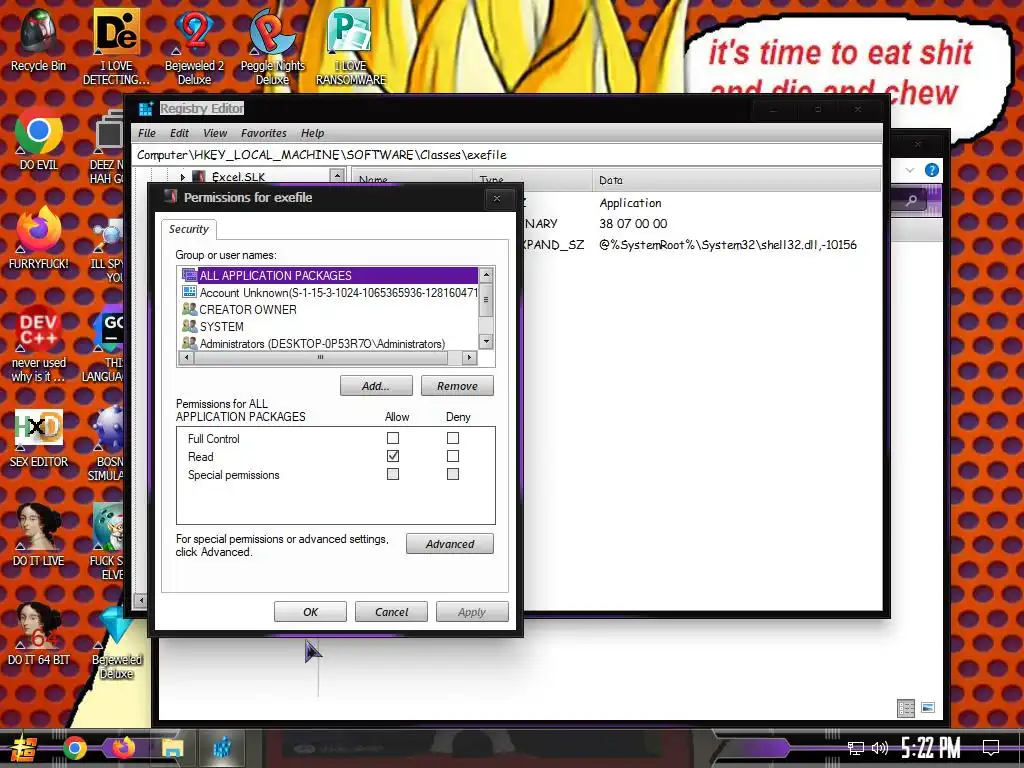Image resolution: width=1024 pixels, height=768 pixels.
Task: Click Deny checkbox for Special permissions
Action: (453, 474)
